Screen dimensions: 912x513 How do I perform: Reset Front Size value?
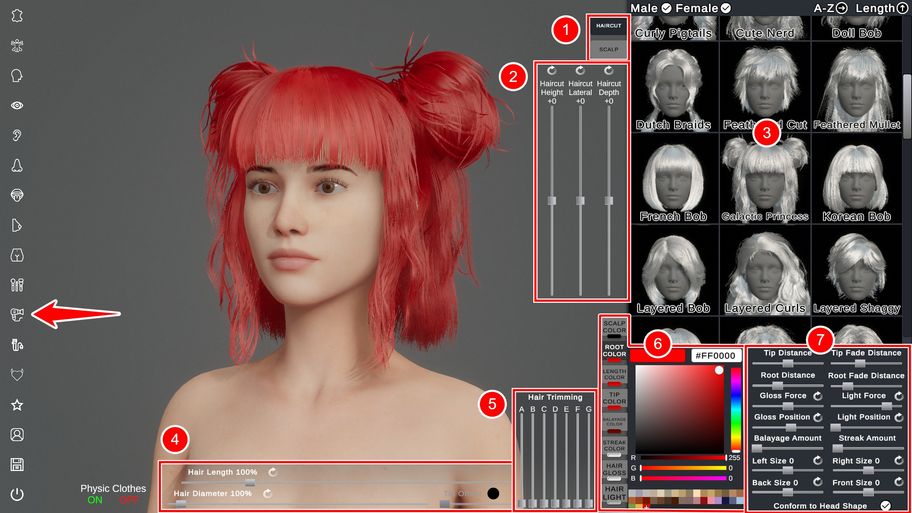tap(899, 482)
